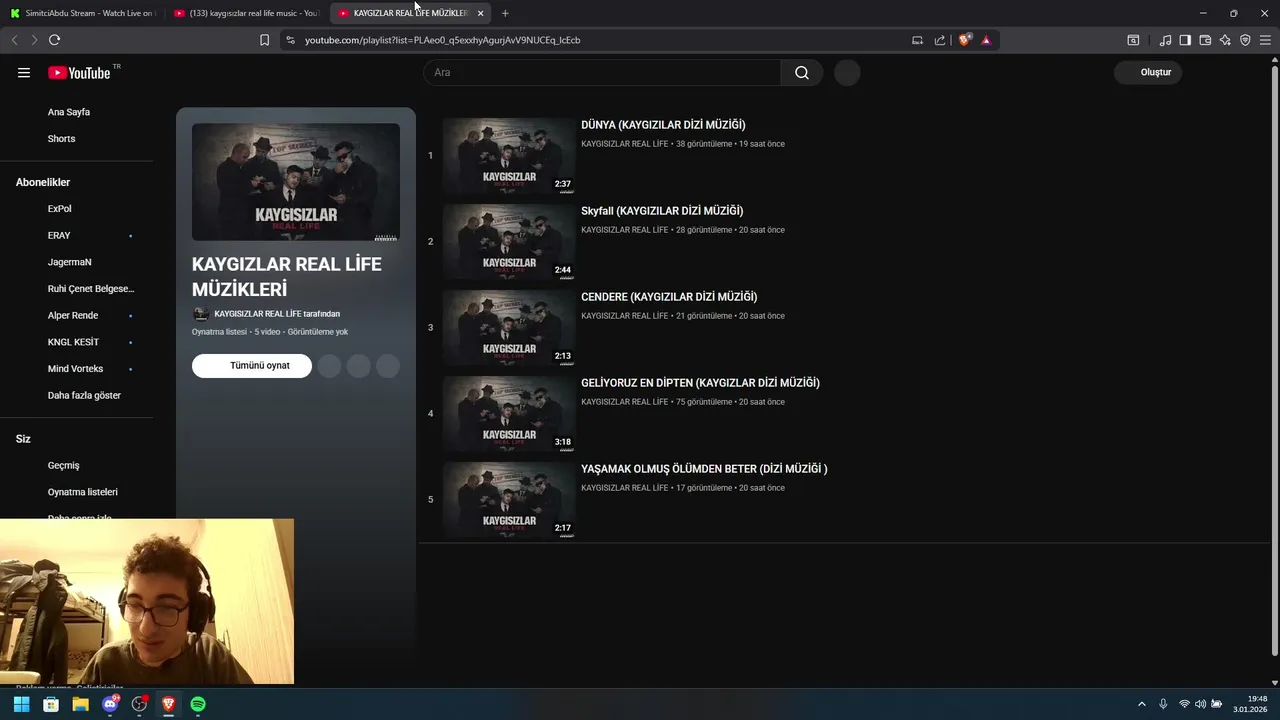The width and height of the screenshot is (1280, 720).
Task: Open DÜNYA video thumbnail
Action: [x=509, y=155]
